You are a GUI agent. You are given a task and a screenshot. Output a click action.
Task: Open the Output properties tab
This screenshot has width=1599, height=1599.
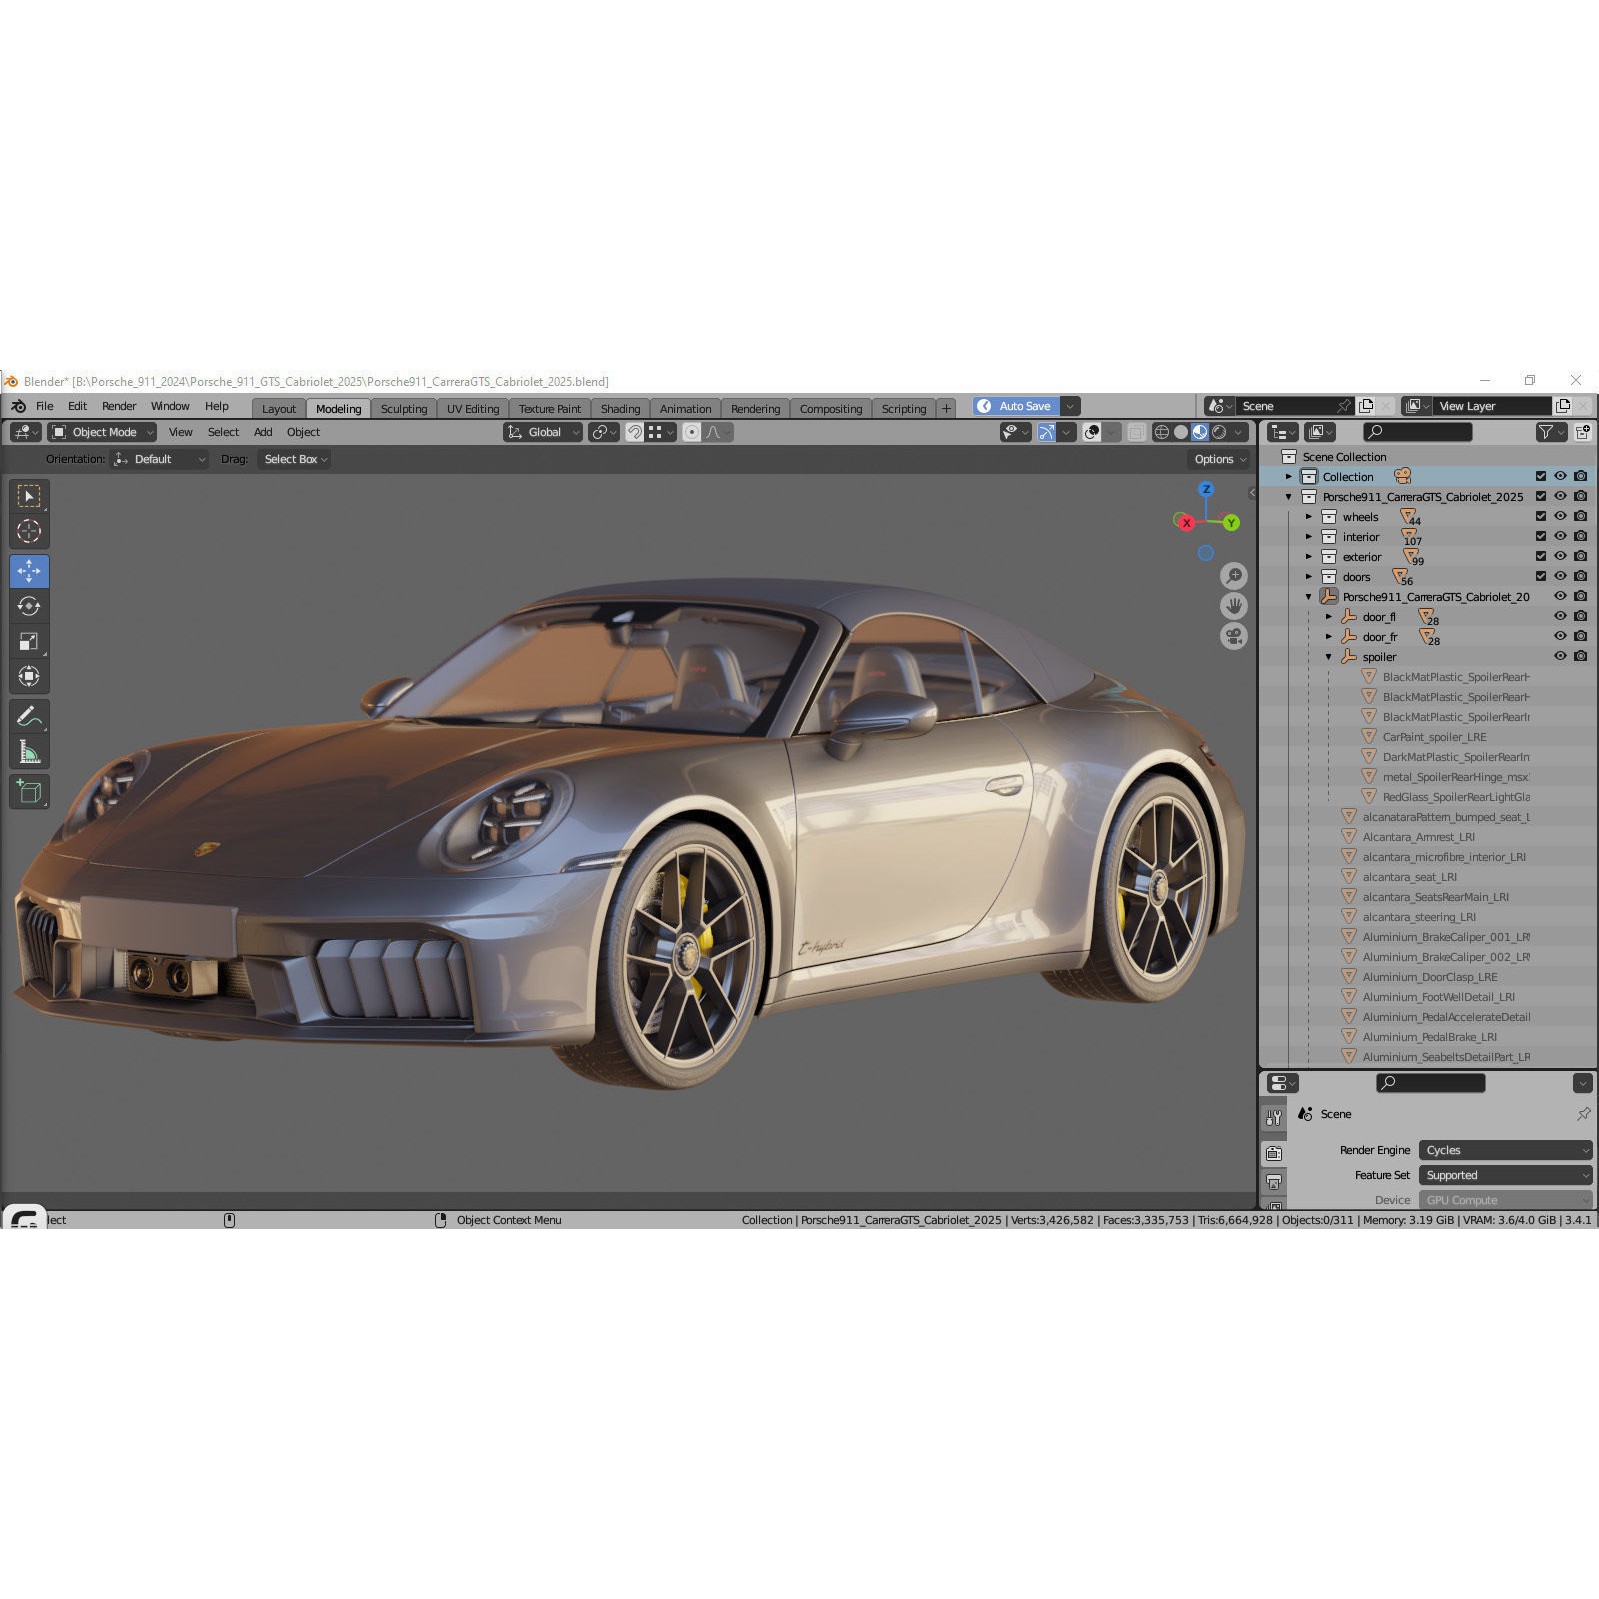coord(1274,1182)
